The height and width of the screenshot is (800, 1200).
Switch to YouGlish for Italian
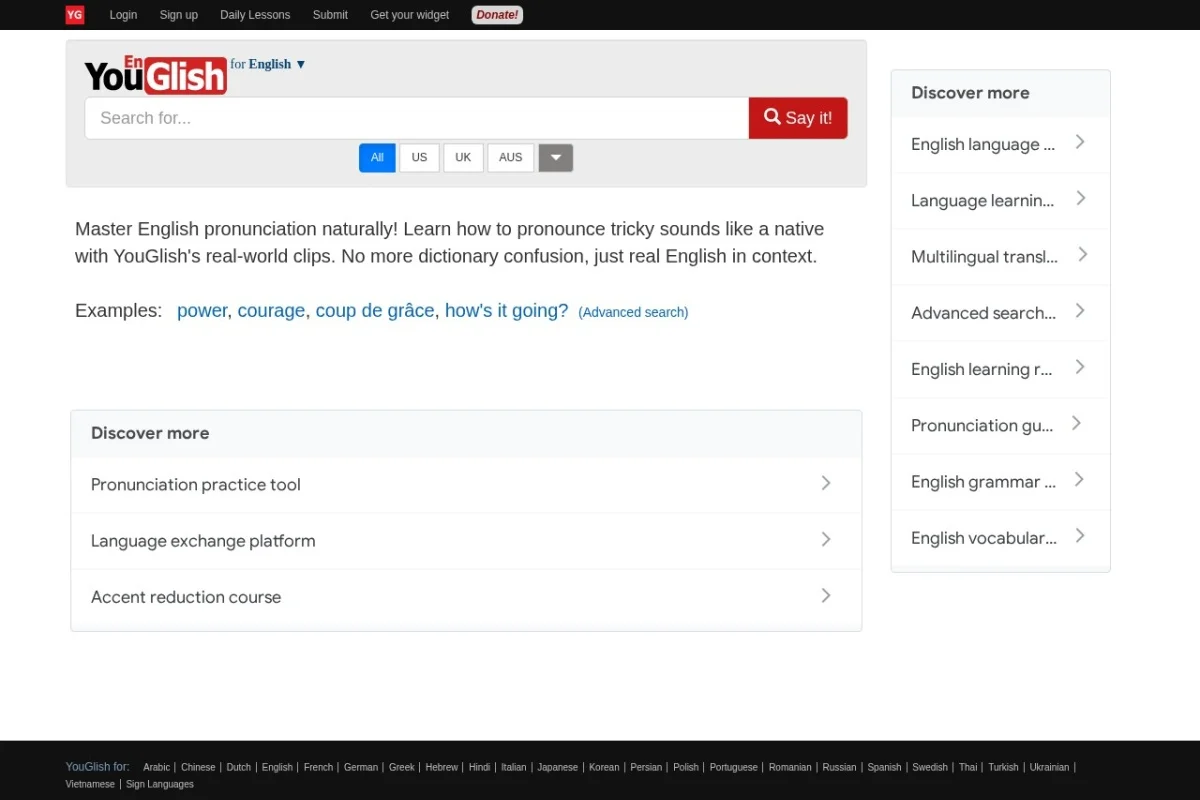coord(514,767)
